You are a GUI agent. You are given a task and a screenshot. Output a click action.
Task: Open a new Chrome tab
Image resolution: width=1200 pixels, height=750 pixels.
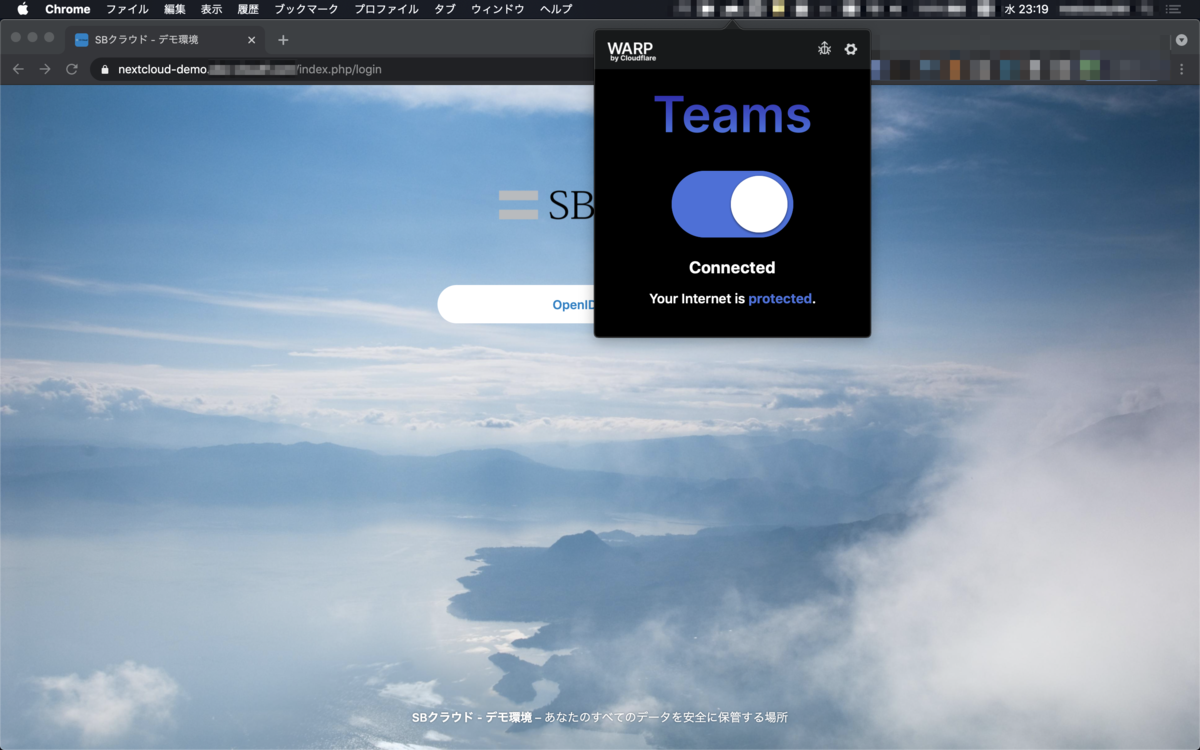(283, 40)
